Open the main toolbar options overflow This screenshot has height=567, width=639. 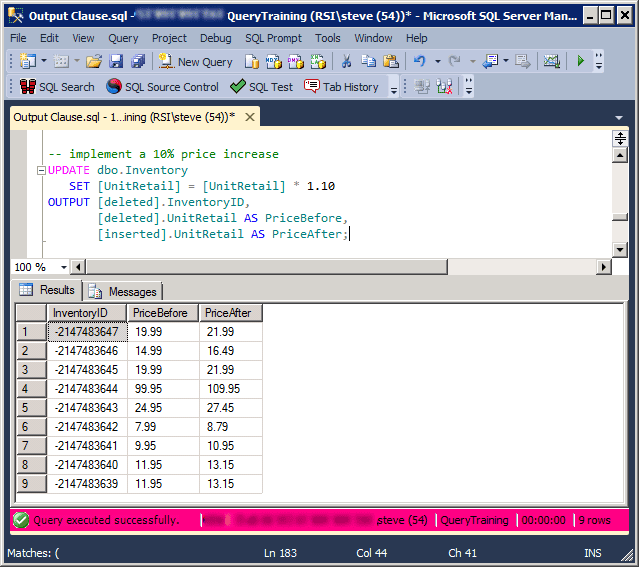click(x=599, y=62)
